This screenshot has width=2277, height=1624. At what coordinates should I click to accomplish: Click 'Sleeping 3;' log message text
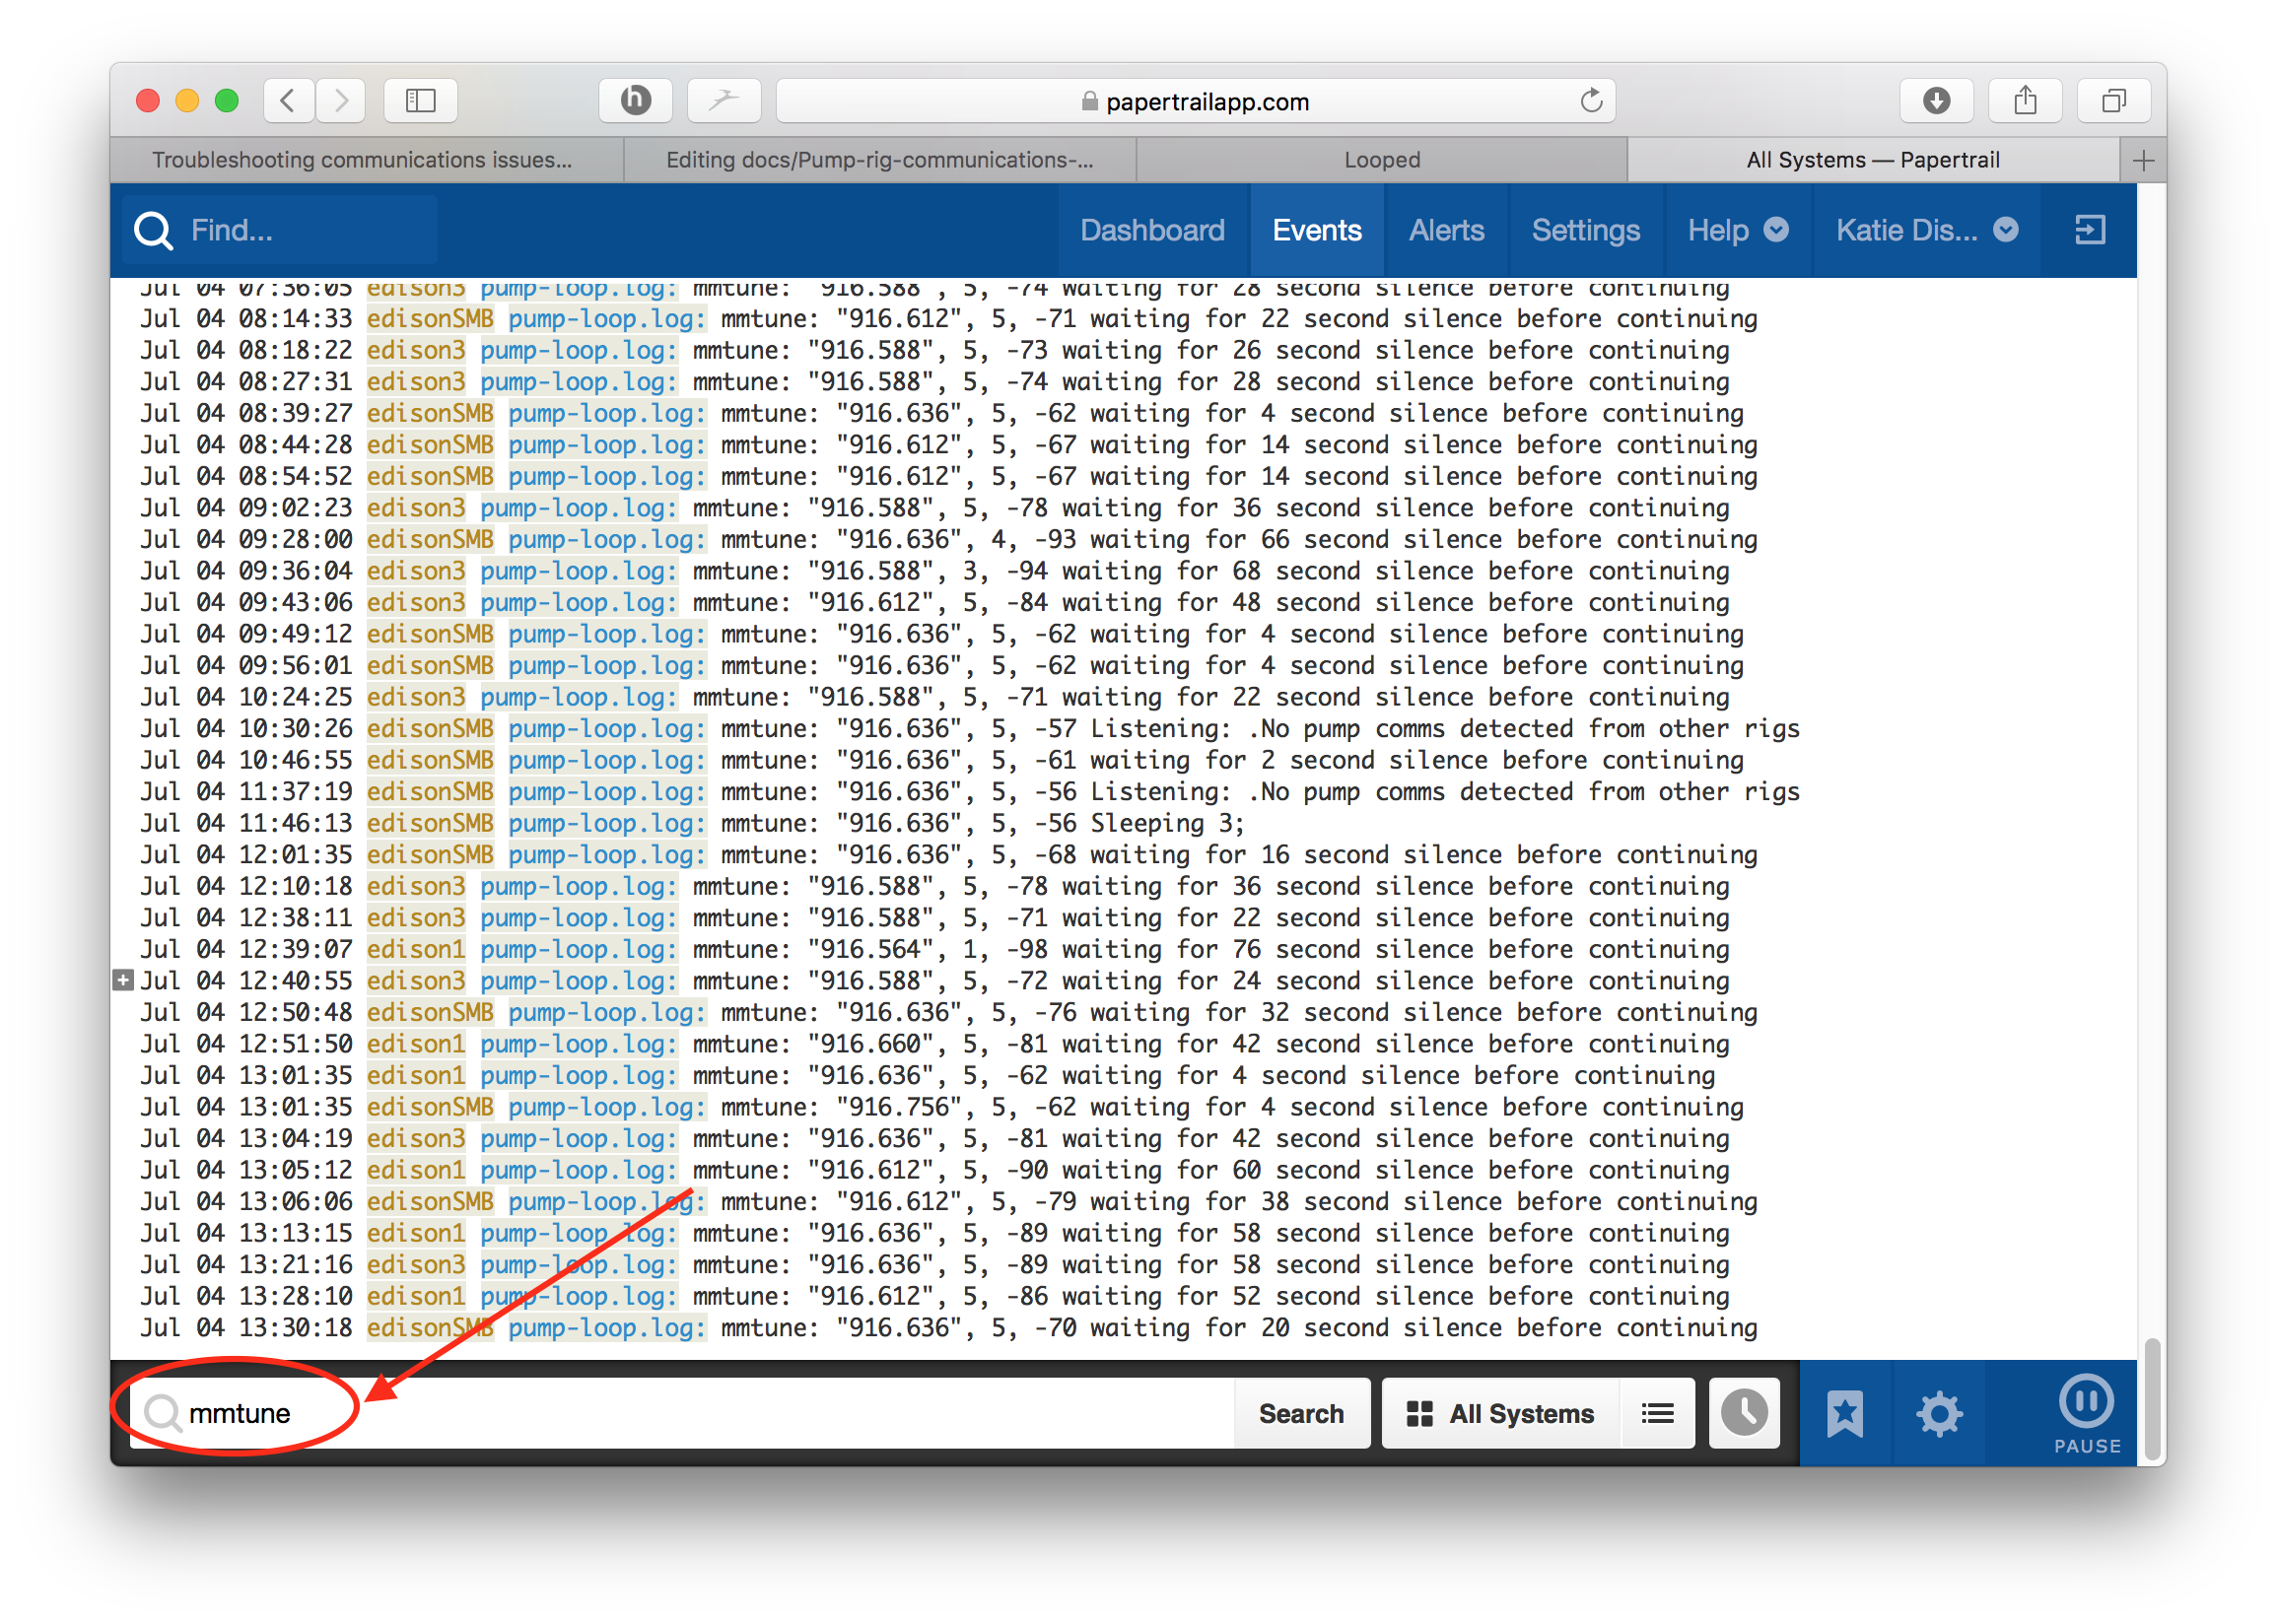pyautogui.click(x=1167, y=823)
